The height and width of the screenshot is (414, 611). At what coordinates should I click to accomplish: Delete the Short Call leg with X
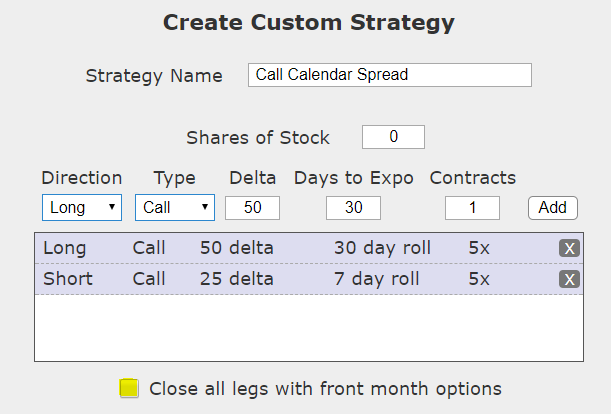coord(569,279)
